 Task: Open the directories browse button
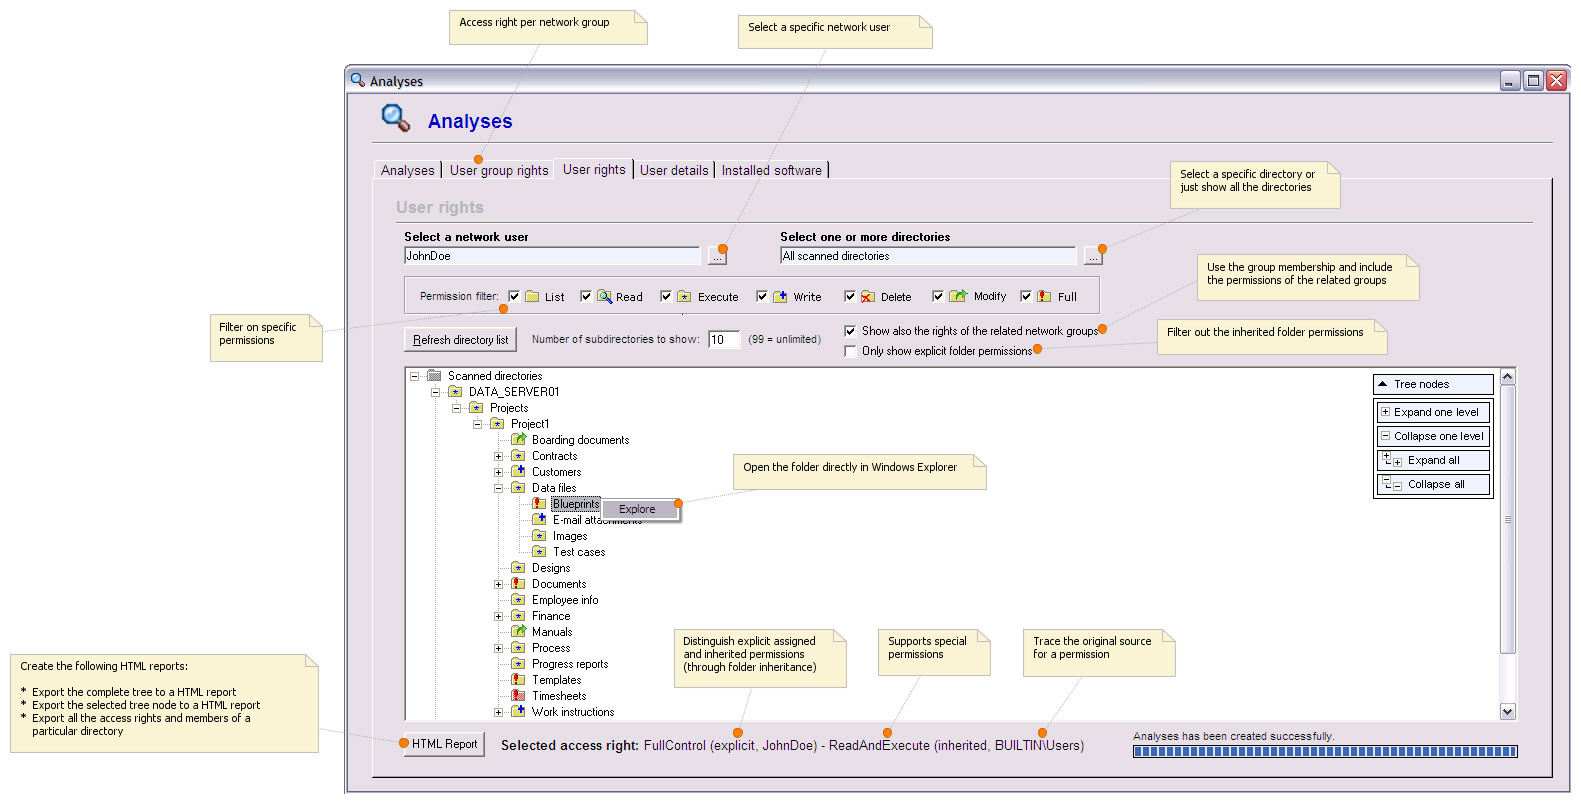(x=1093, y=257)
